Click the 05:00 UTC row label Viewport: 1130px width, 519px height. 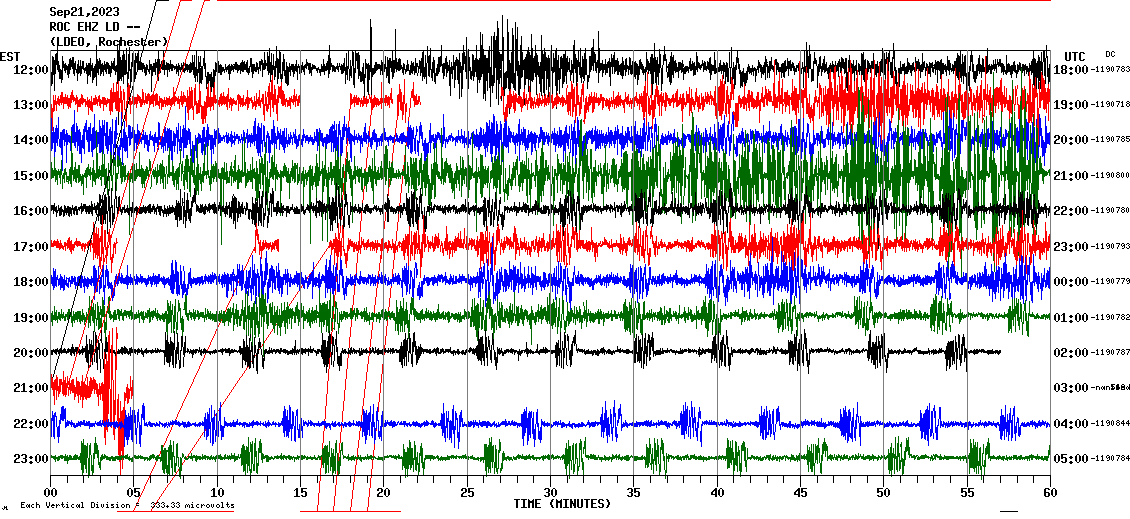click(1070, 459)
